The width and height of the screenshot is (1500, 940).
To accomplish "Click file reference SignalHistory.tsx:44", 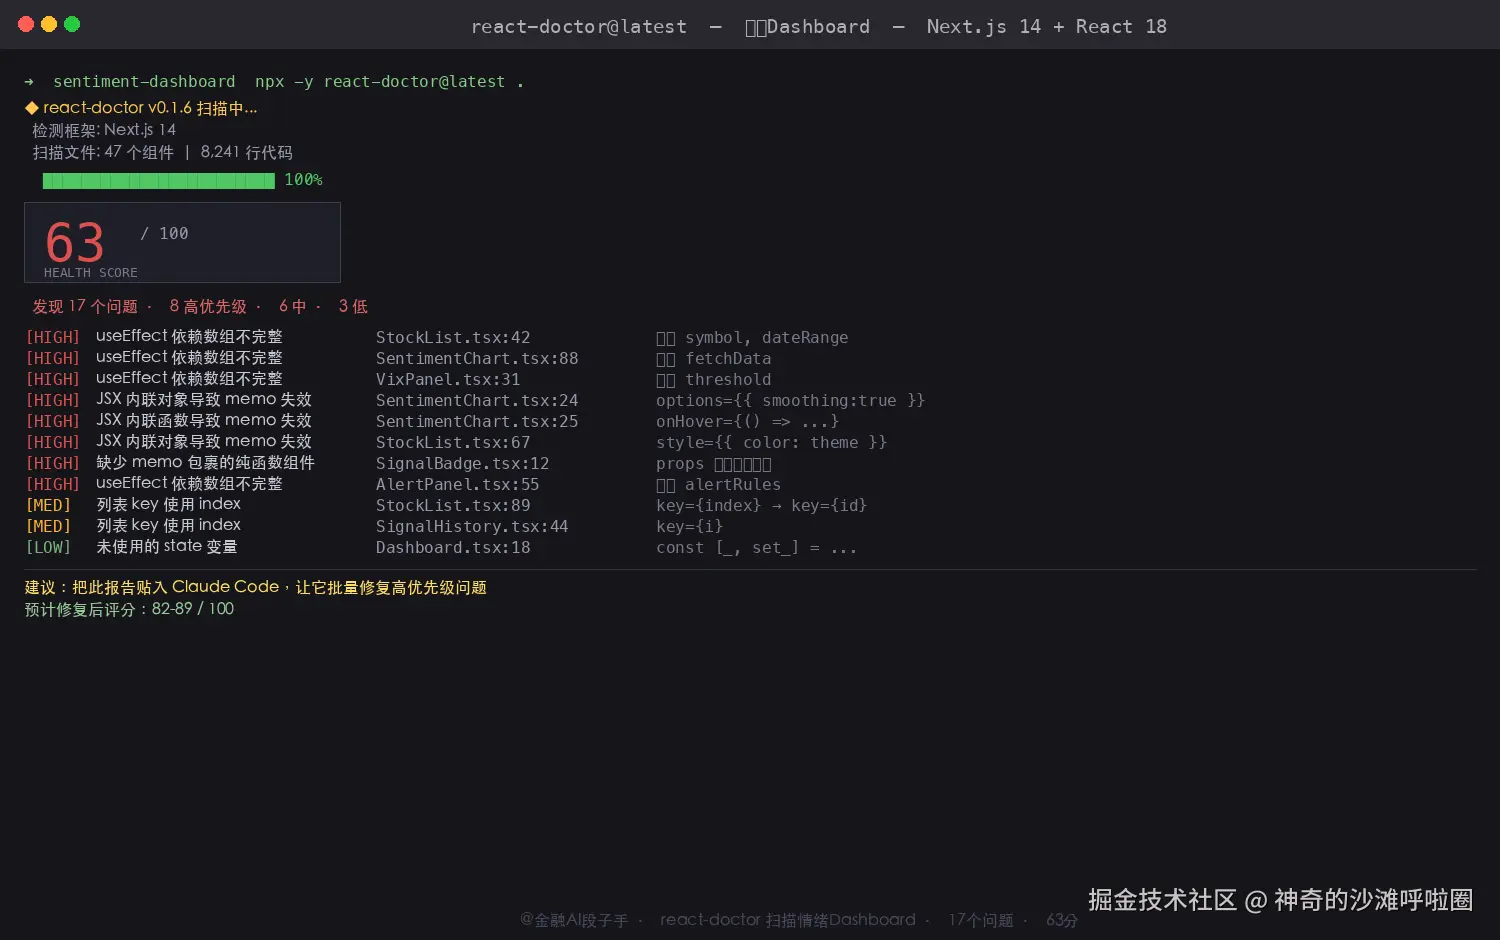I will 472,527.
